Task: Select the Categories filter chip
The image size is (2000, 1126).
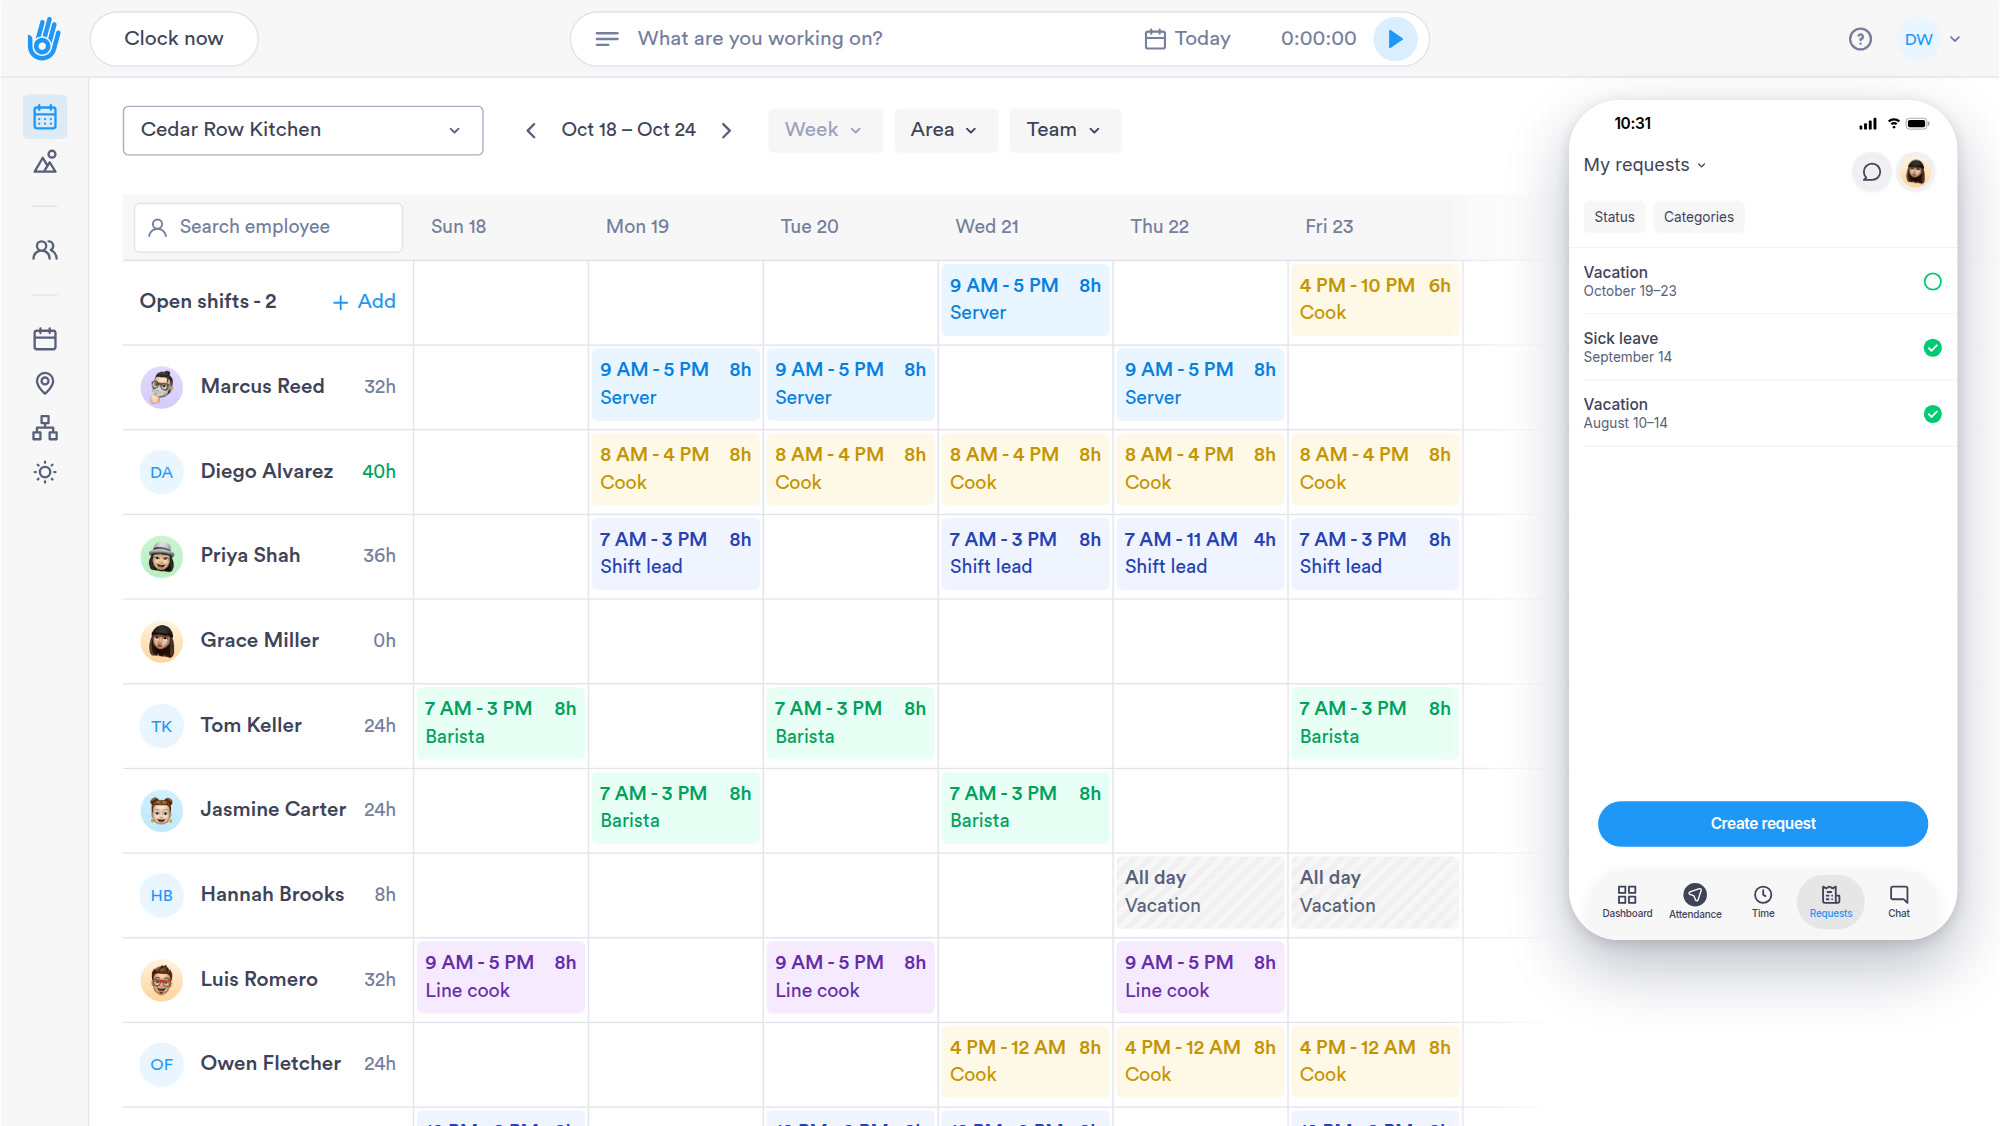Action: pos(1698,217)
